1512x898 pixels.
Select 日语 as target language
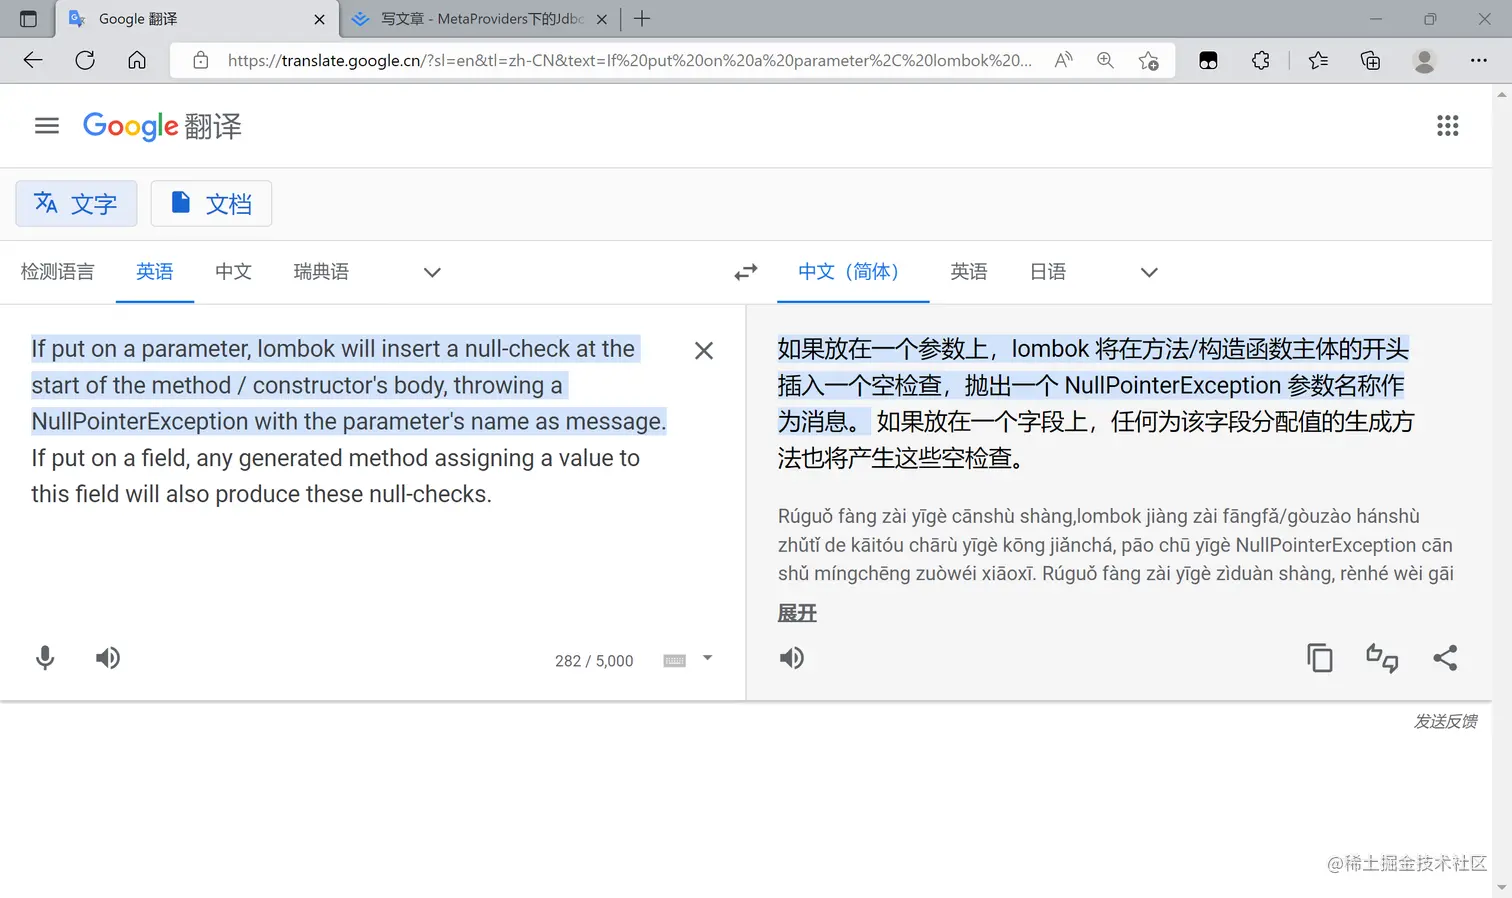point(1048,272)
